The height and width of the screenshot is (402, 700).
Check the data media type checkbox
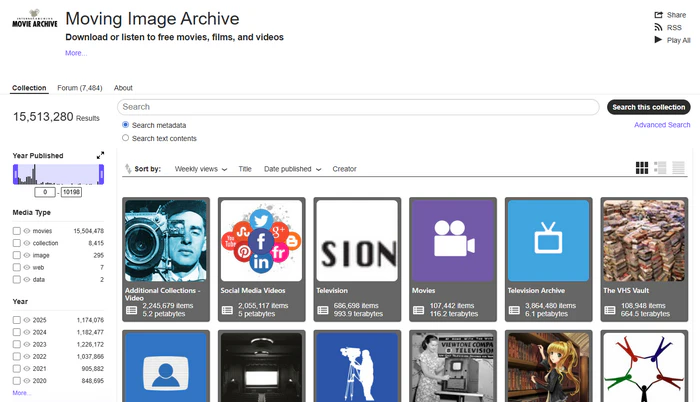[17, 279]
